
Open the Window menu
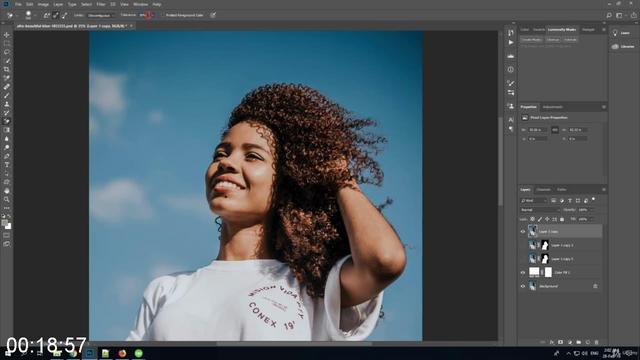[x=140, y=4]
